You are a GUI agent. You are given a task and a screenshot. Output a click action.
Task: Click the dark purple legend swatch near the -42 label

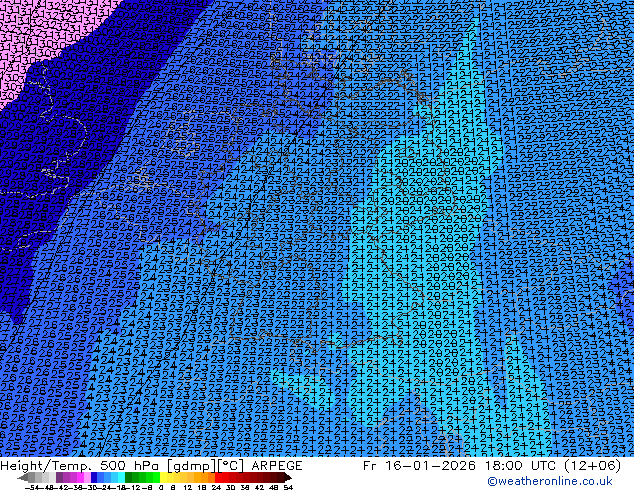[x=59, y=477]
